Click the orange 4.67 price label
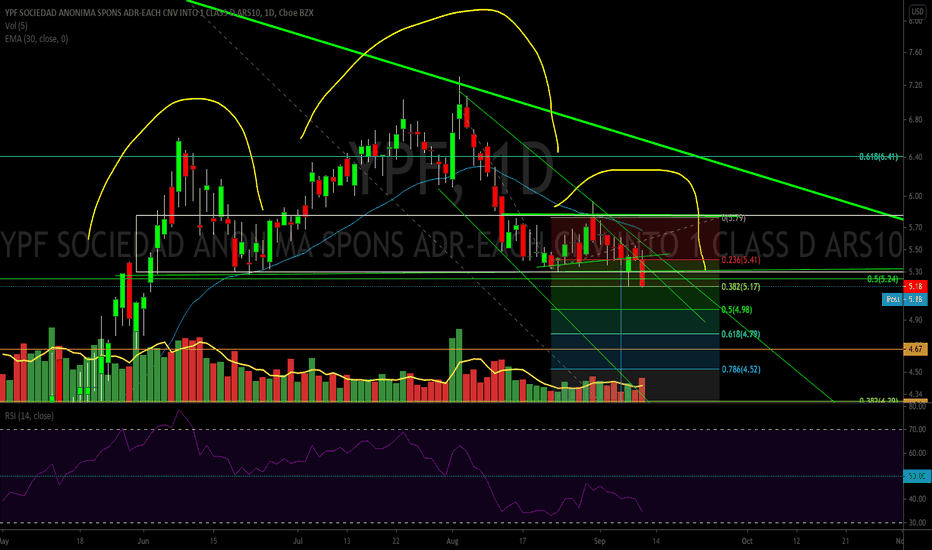Image resolution: width=932 pixels, height=550 pixels. [x=915, y=349]
